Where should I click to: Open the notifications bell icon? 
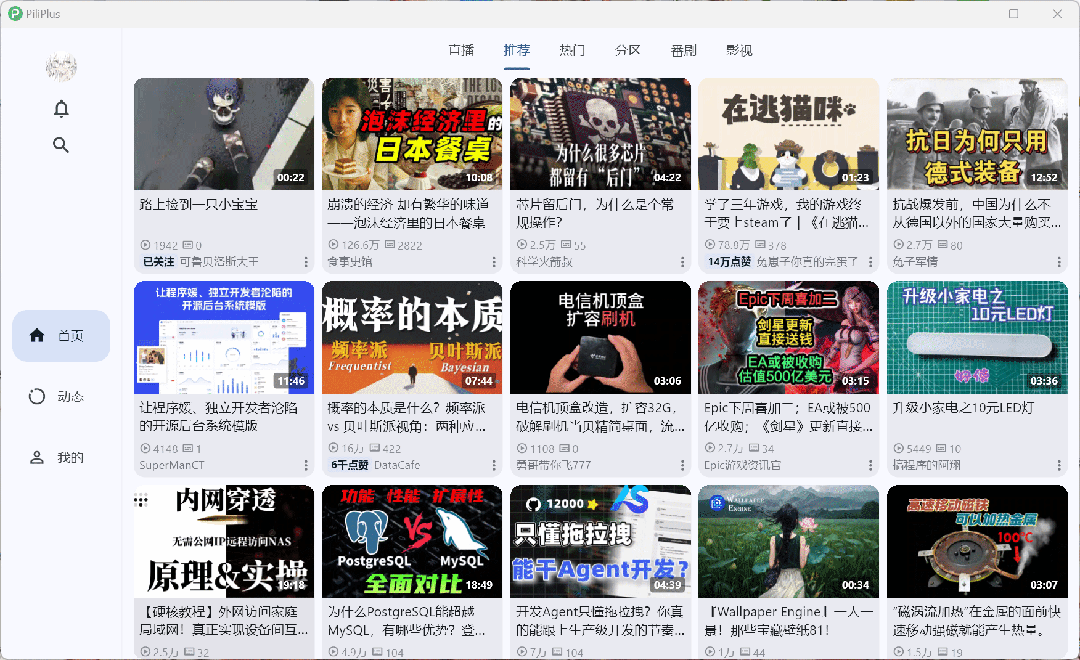click(61, 108)
